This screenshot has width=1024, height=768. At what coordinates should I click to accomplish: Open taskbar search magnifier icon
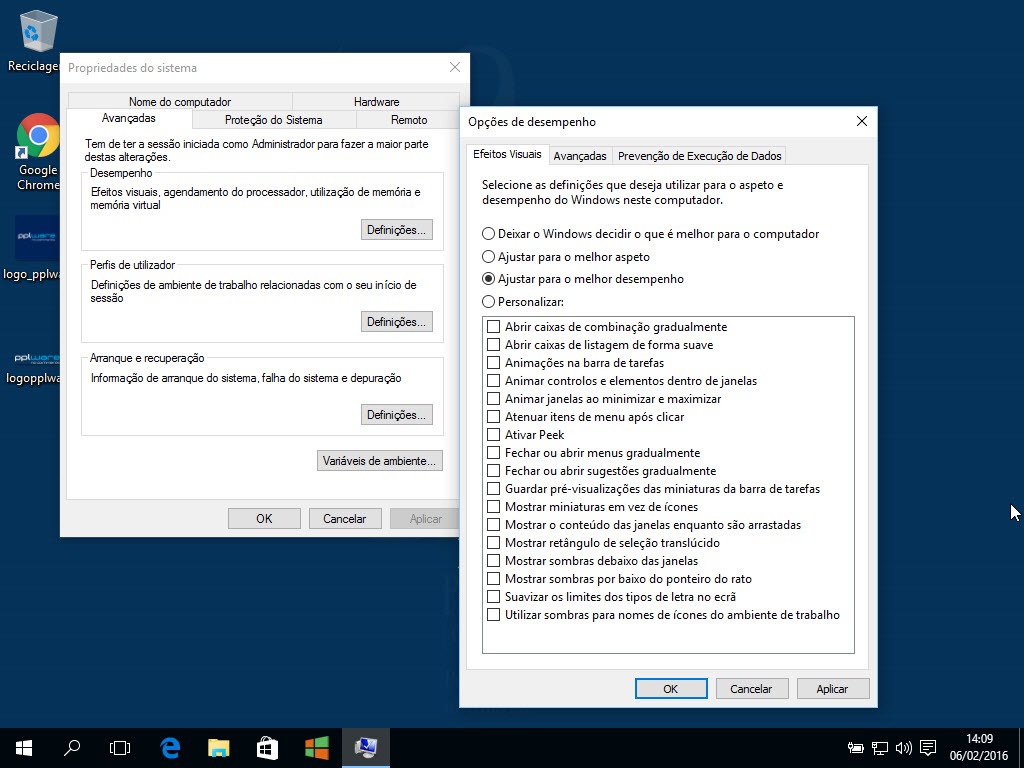(x=72, y=747)
